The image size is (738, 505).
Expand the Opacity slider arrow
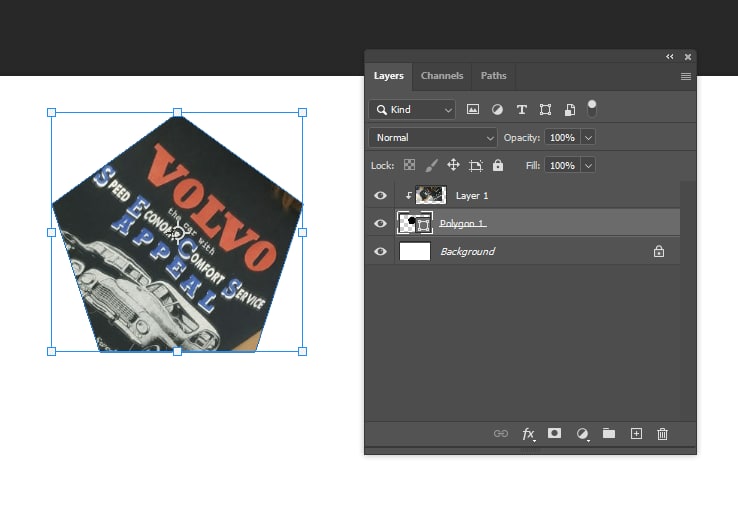click(588, 137)
